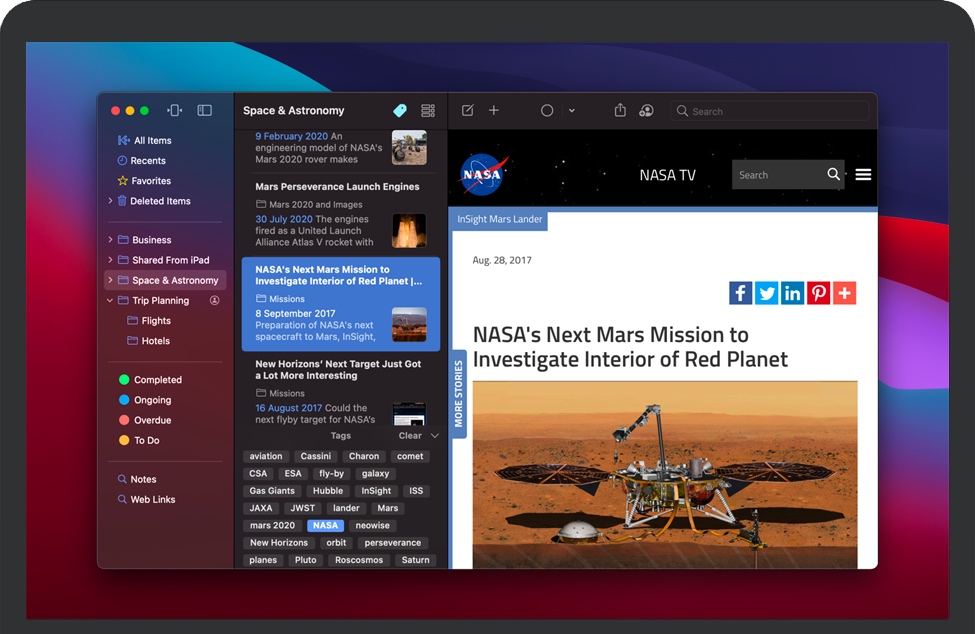Click the tag filter icon in list header
This screenshot has height=634, width=975.
[x=400, y=111]
